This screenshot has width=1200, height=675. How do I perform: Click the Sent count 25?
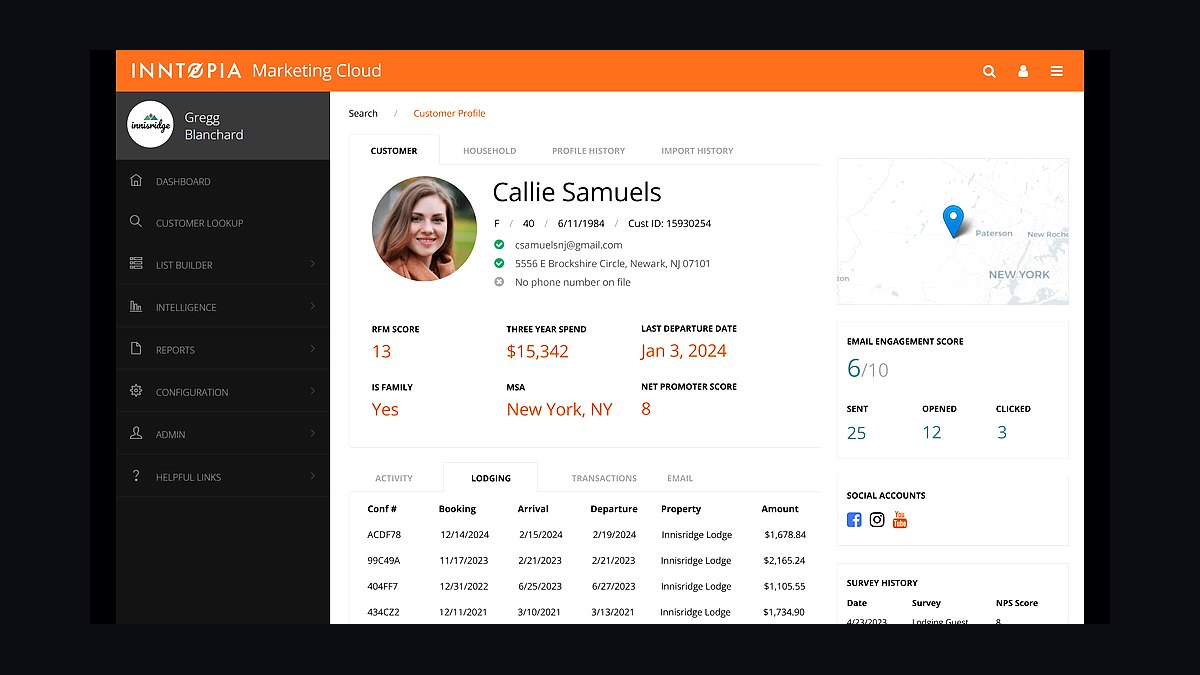coord(856,433)
